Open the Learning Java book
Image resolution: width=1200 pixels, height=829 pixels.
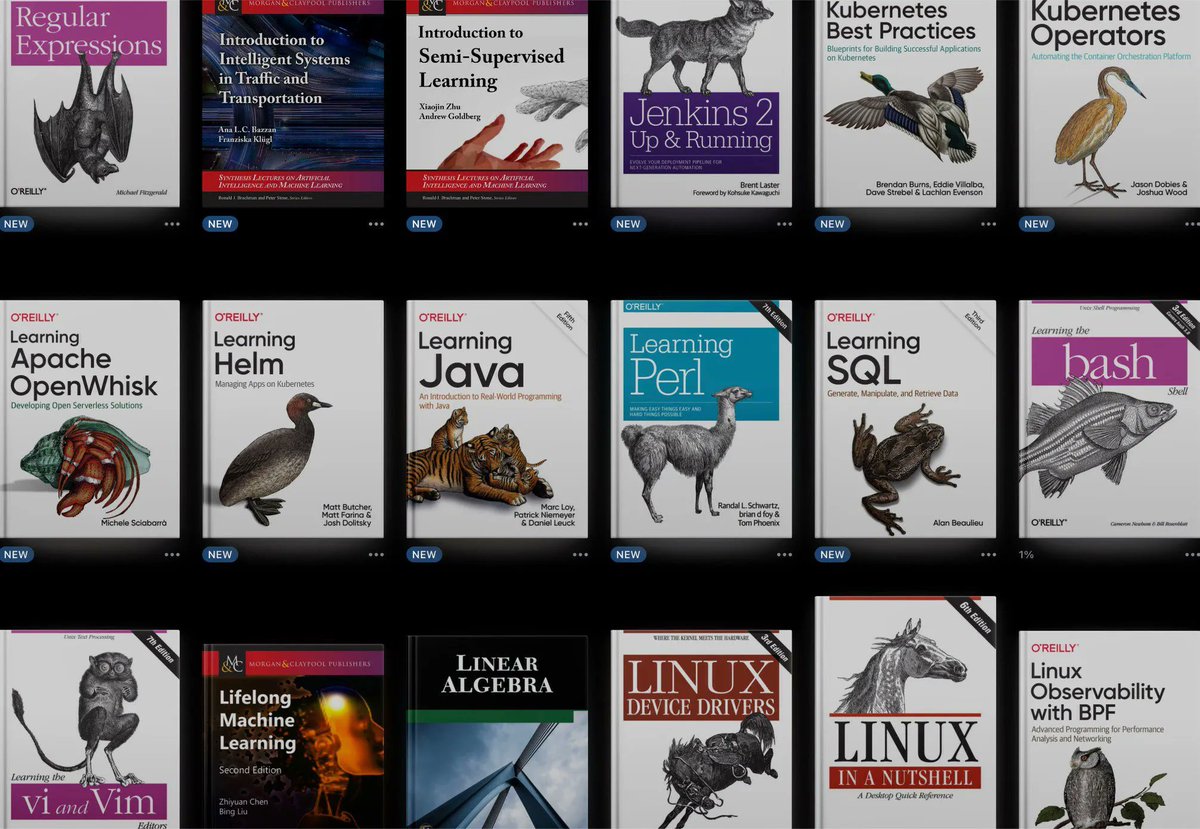[x=497, y=419]
